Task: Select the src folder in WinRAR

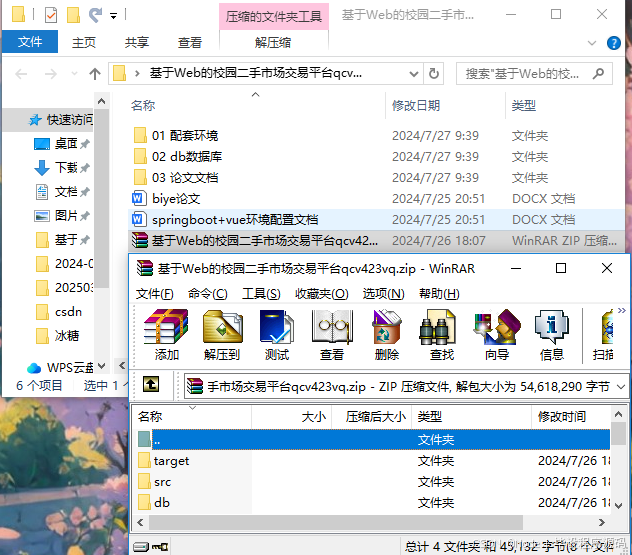Action: [162, 482]
